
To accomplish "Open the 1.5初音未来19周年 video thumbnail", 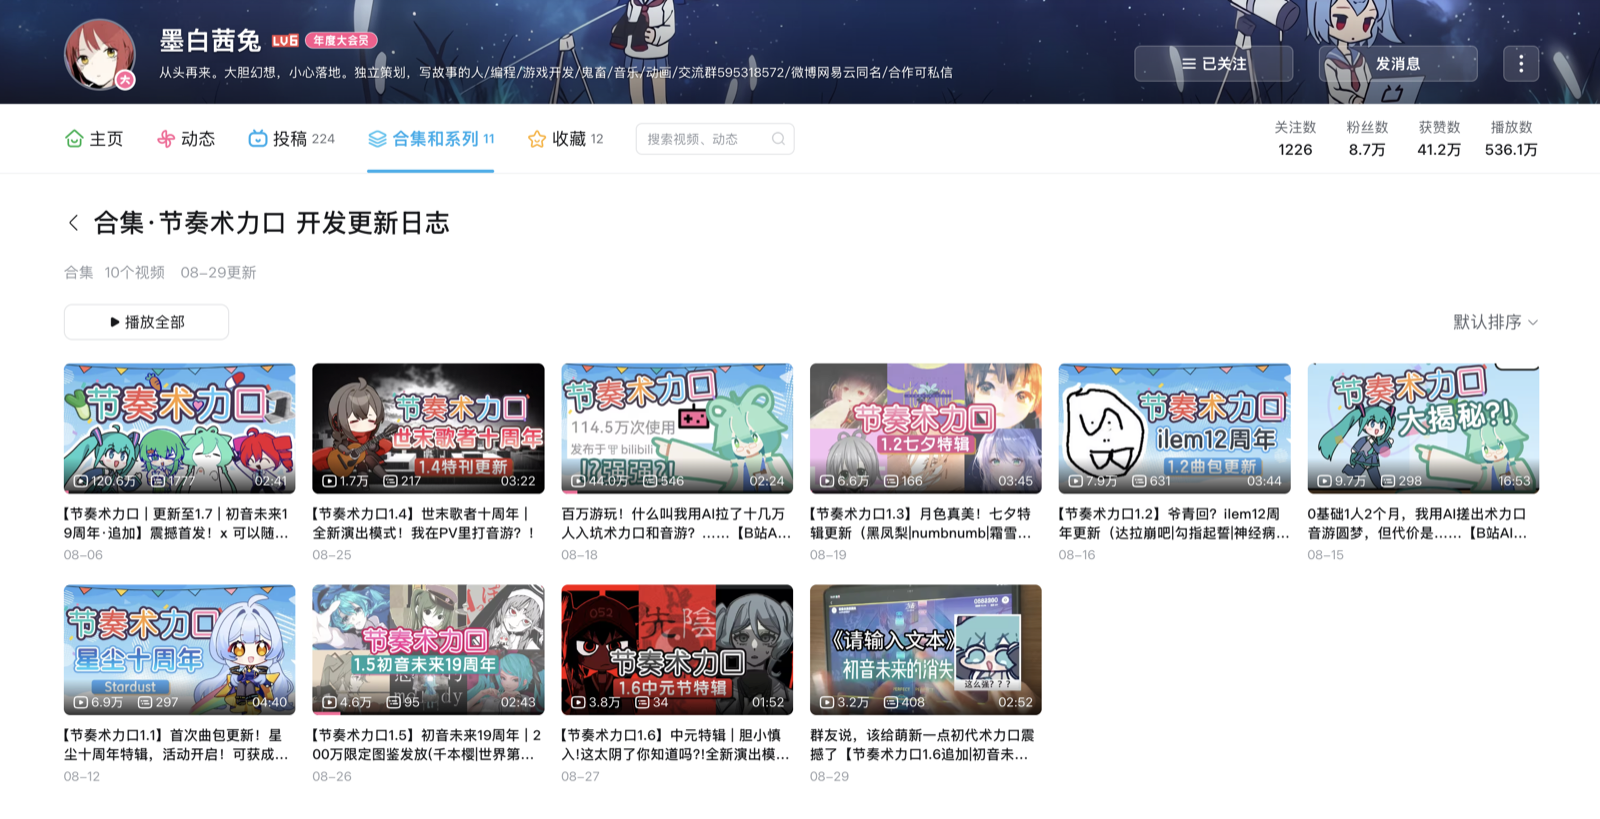I will [428, 650].
